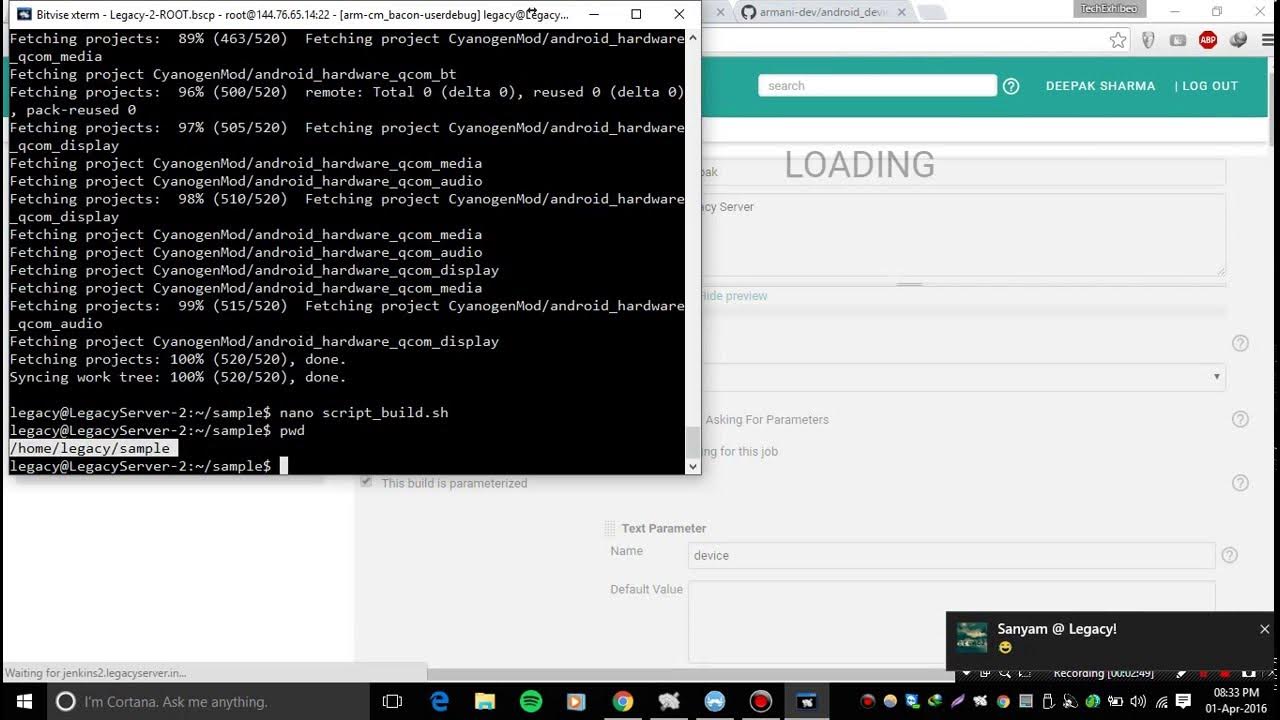Open DEEPAK SHARMA user link
Image resolution: width=1280 pixels, height=720 pixels.
click(1100, 86)
